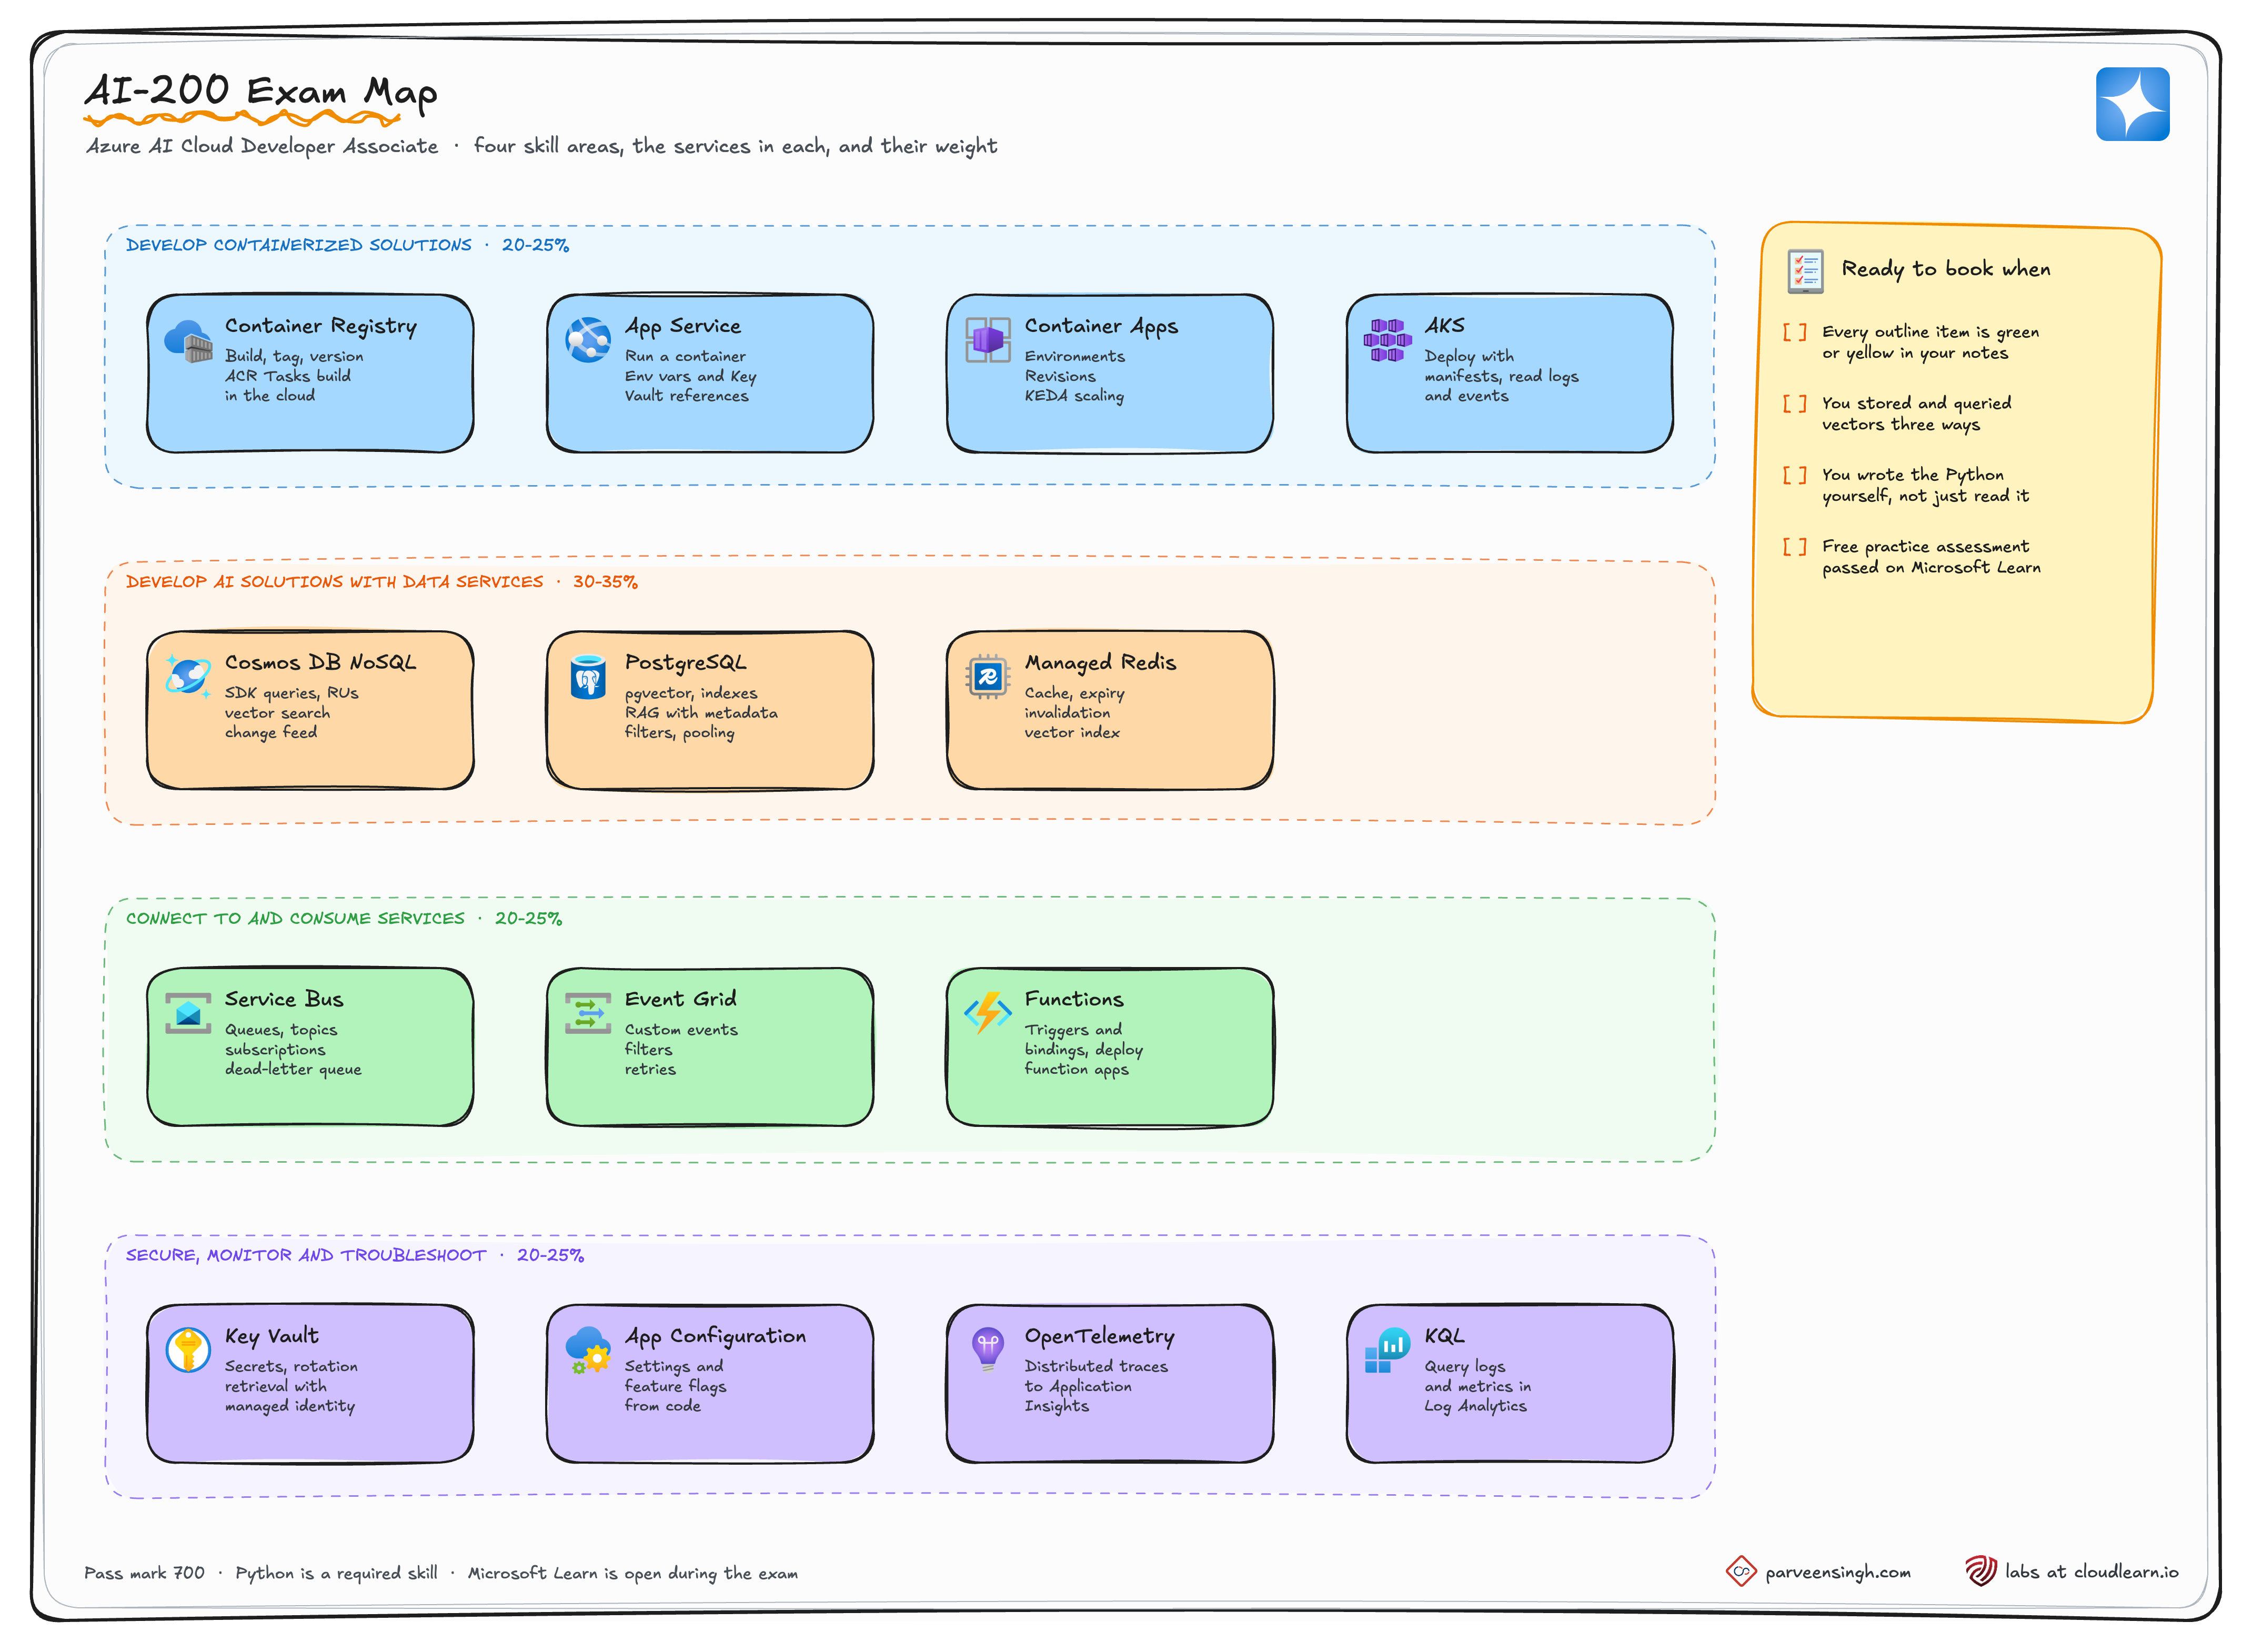Screen dimensions: 2252x1652
Task: Click the Container Registry cloud icon
Action: coord(188,341)
